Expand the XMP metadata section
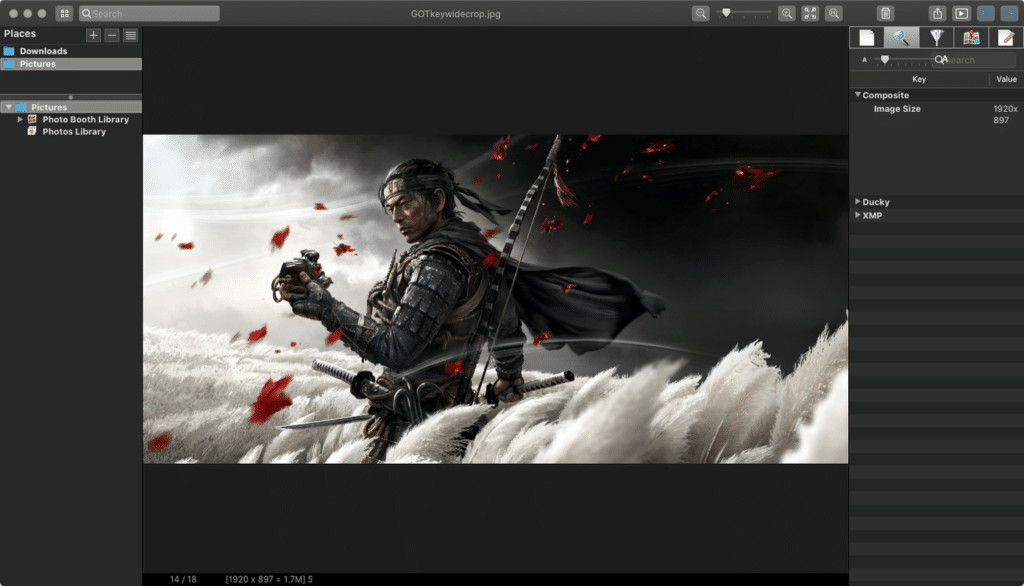The width and height of the screenshot is (1024, 586). [x=857, y=215]
